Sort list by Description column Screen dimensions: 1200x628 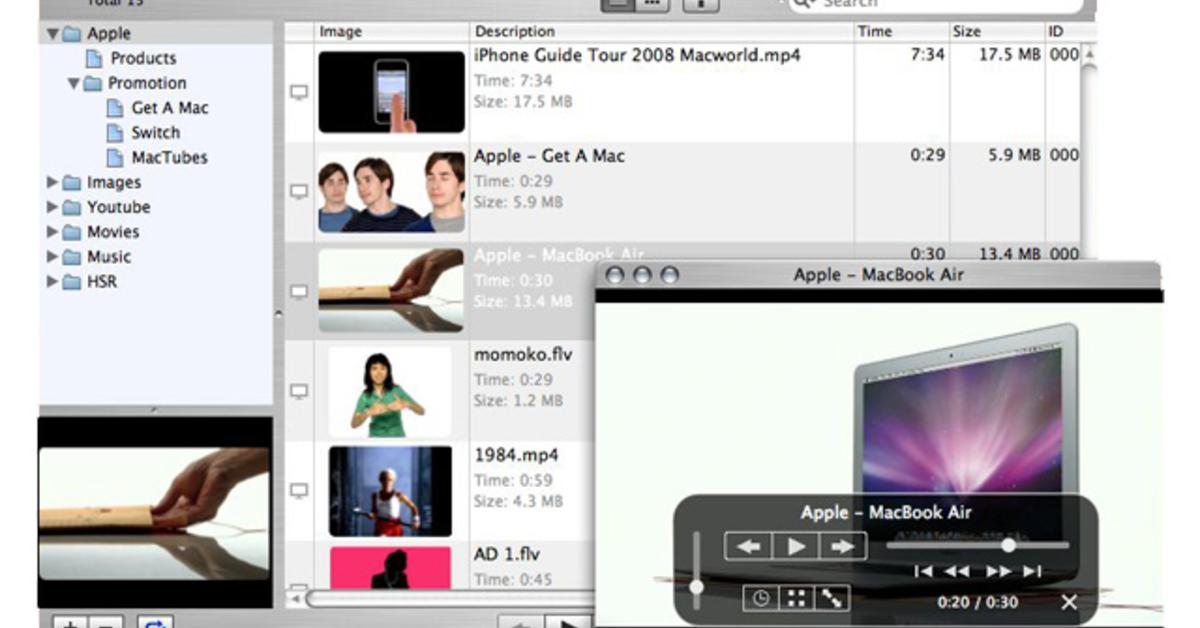pos(661,32)
